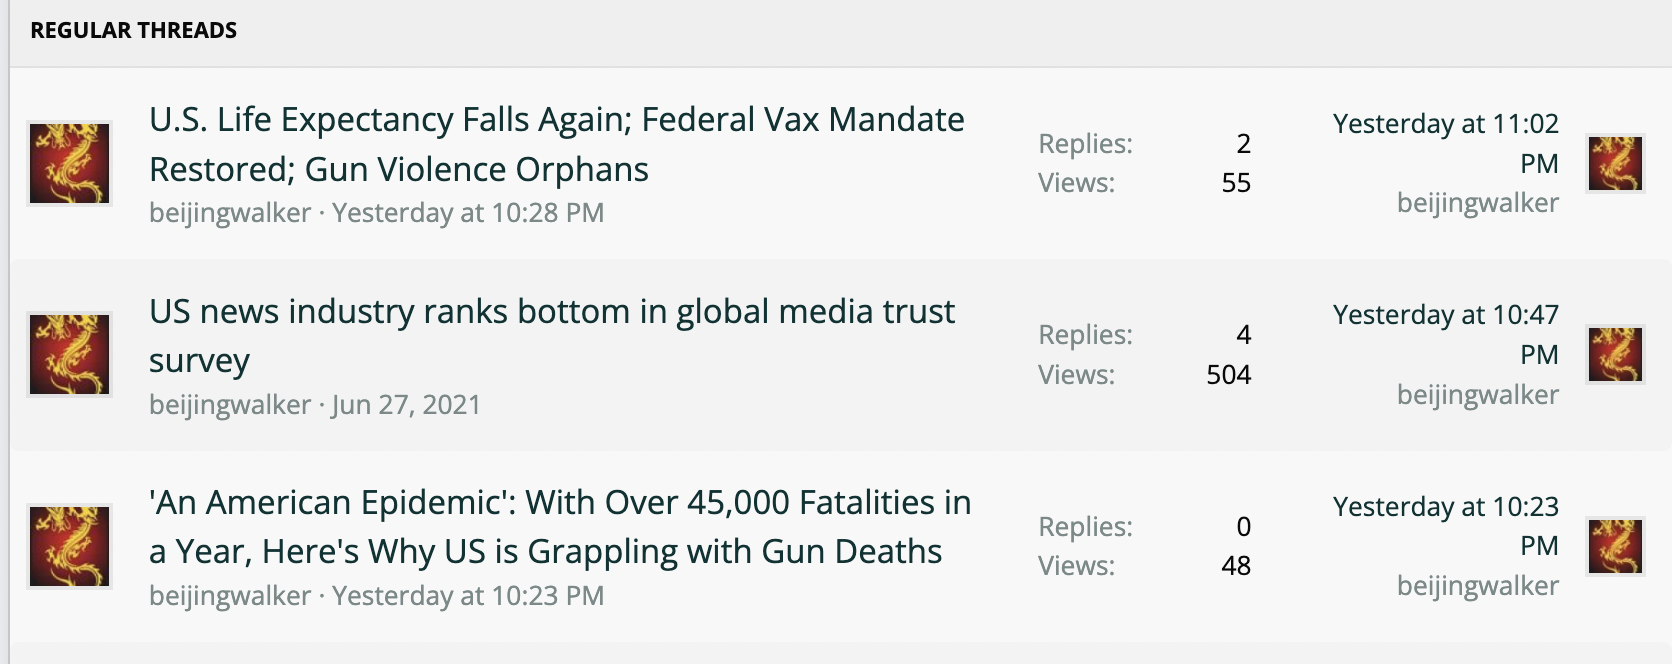Go to thread start date Jun 27, 2021

406,405
